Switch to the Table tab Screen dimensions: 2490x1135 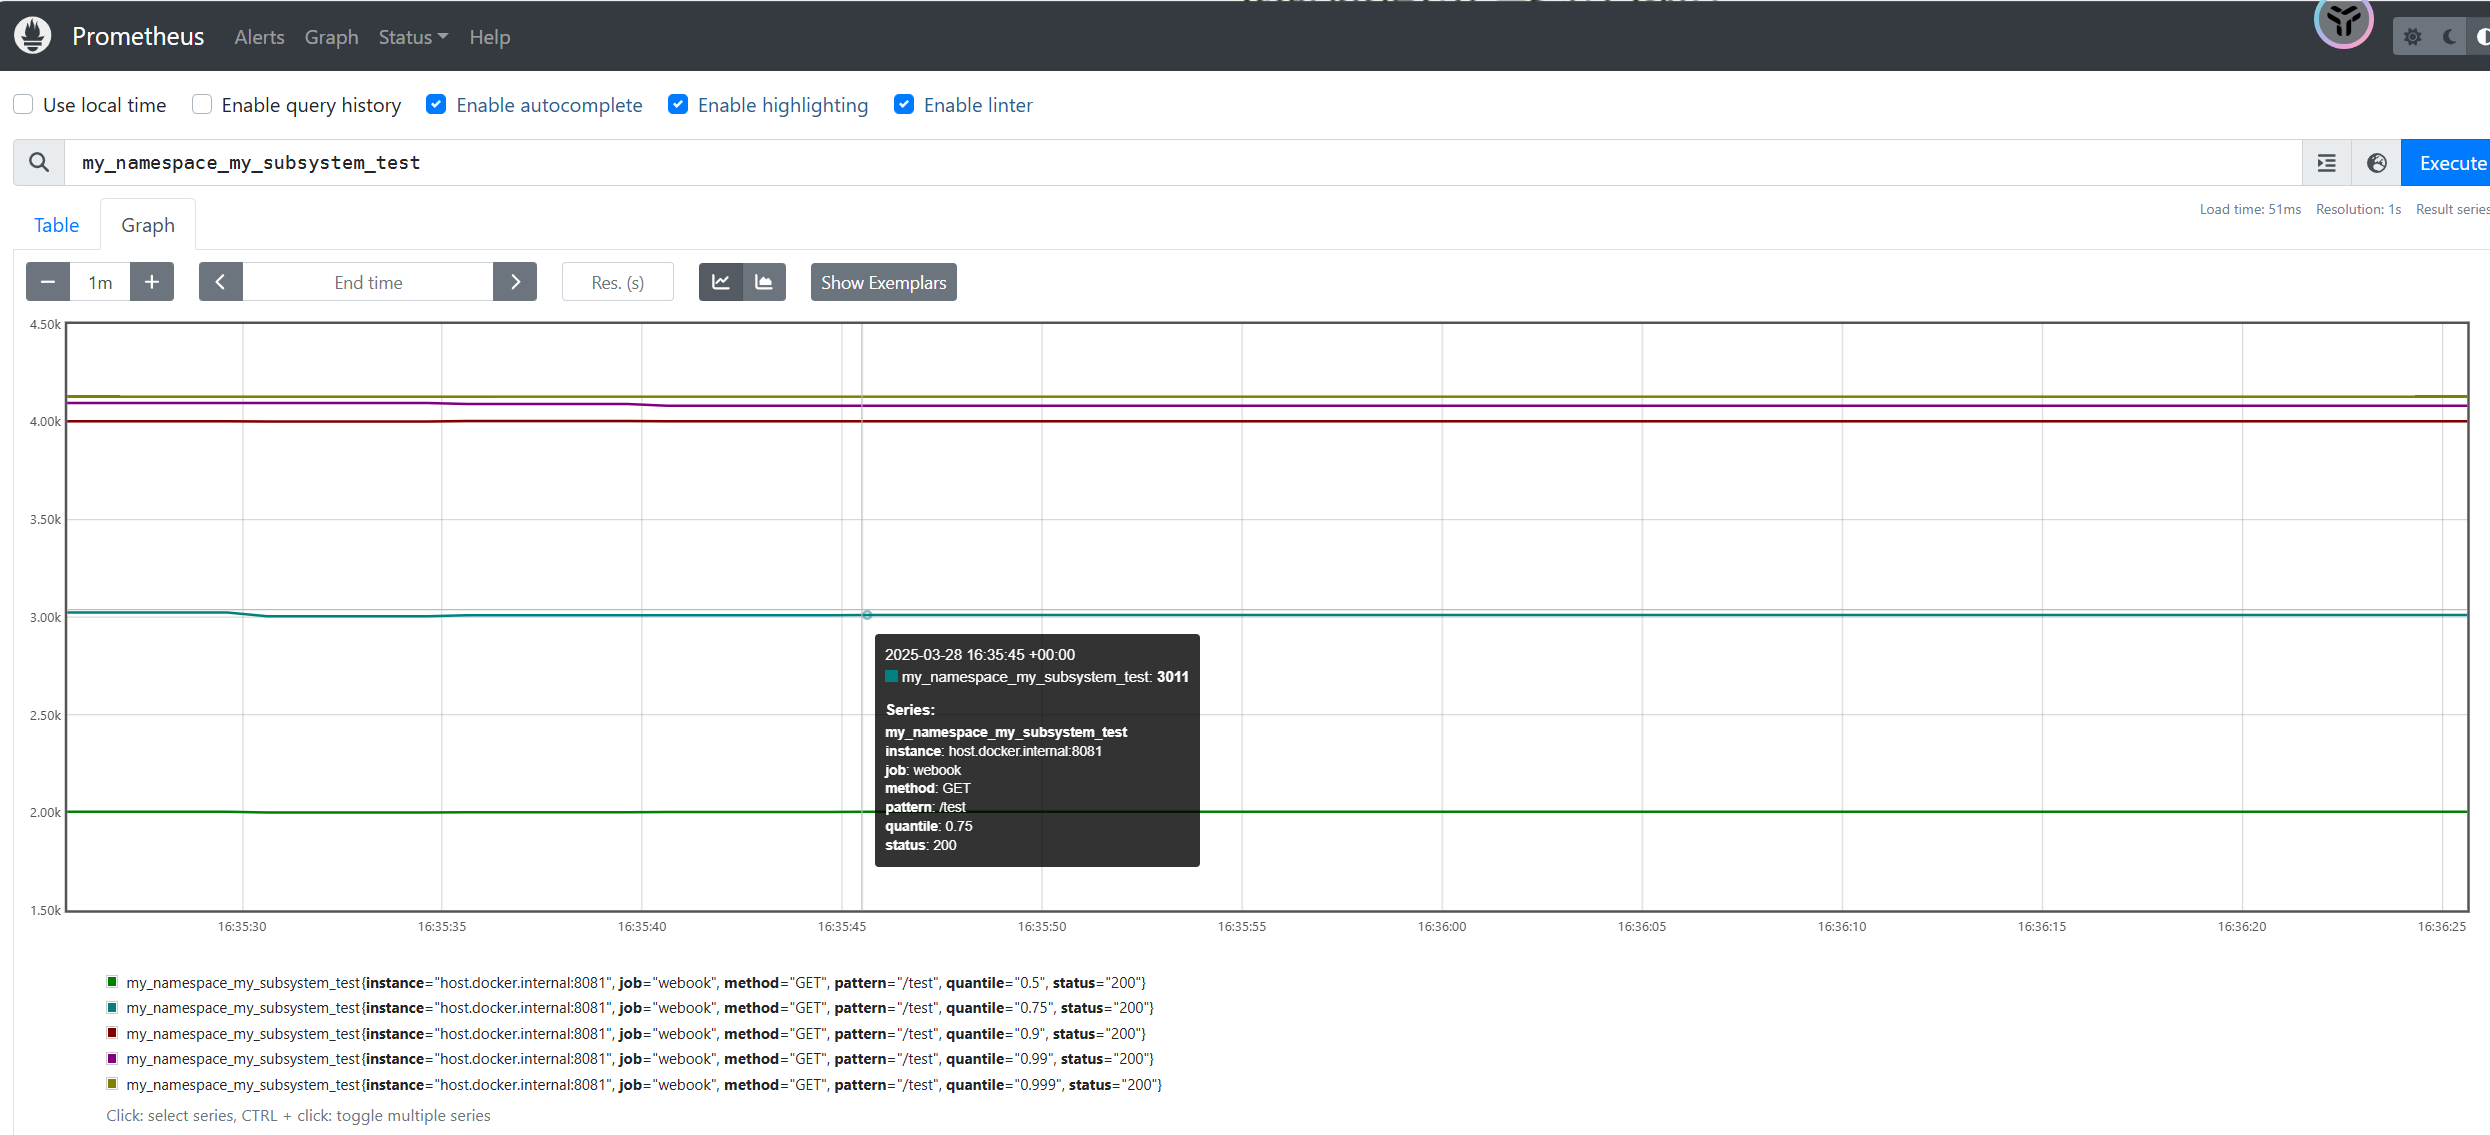[x=56, y=225]
